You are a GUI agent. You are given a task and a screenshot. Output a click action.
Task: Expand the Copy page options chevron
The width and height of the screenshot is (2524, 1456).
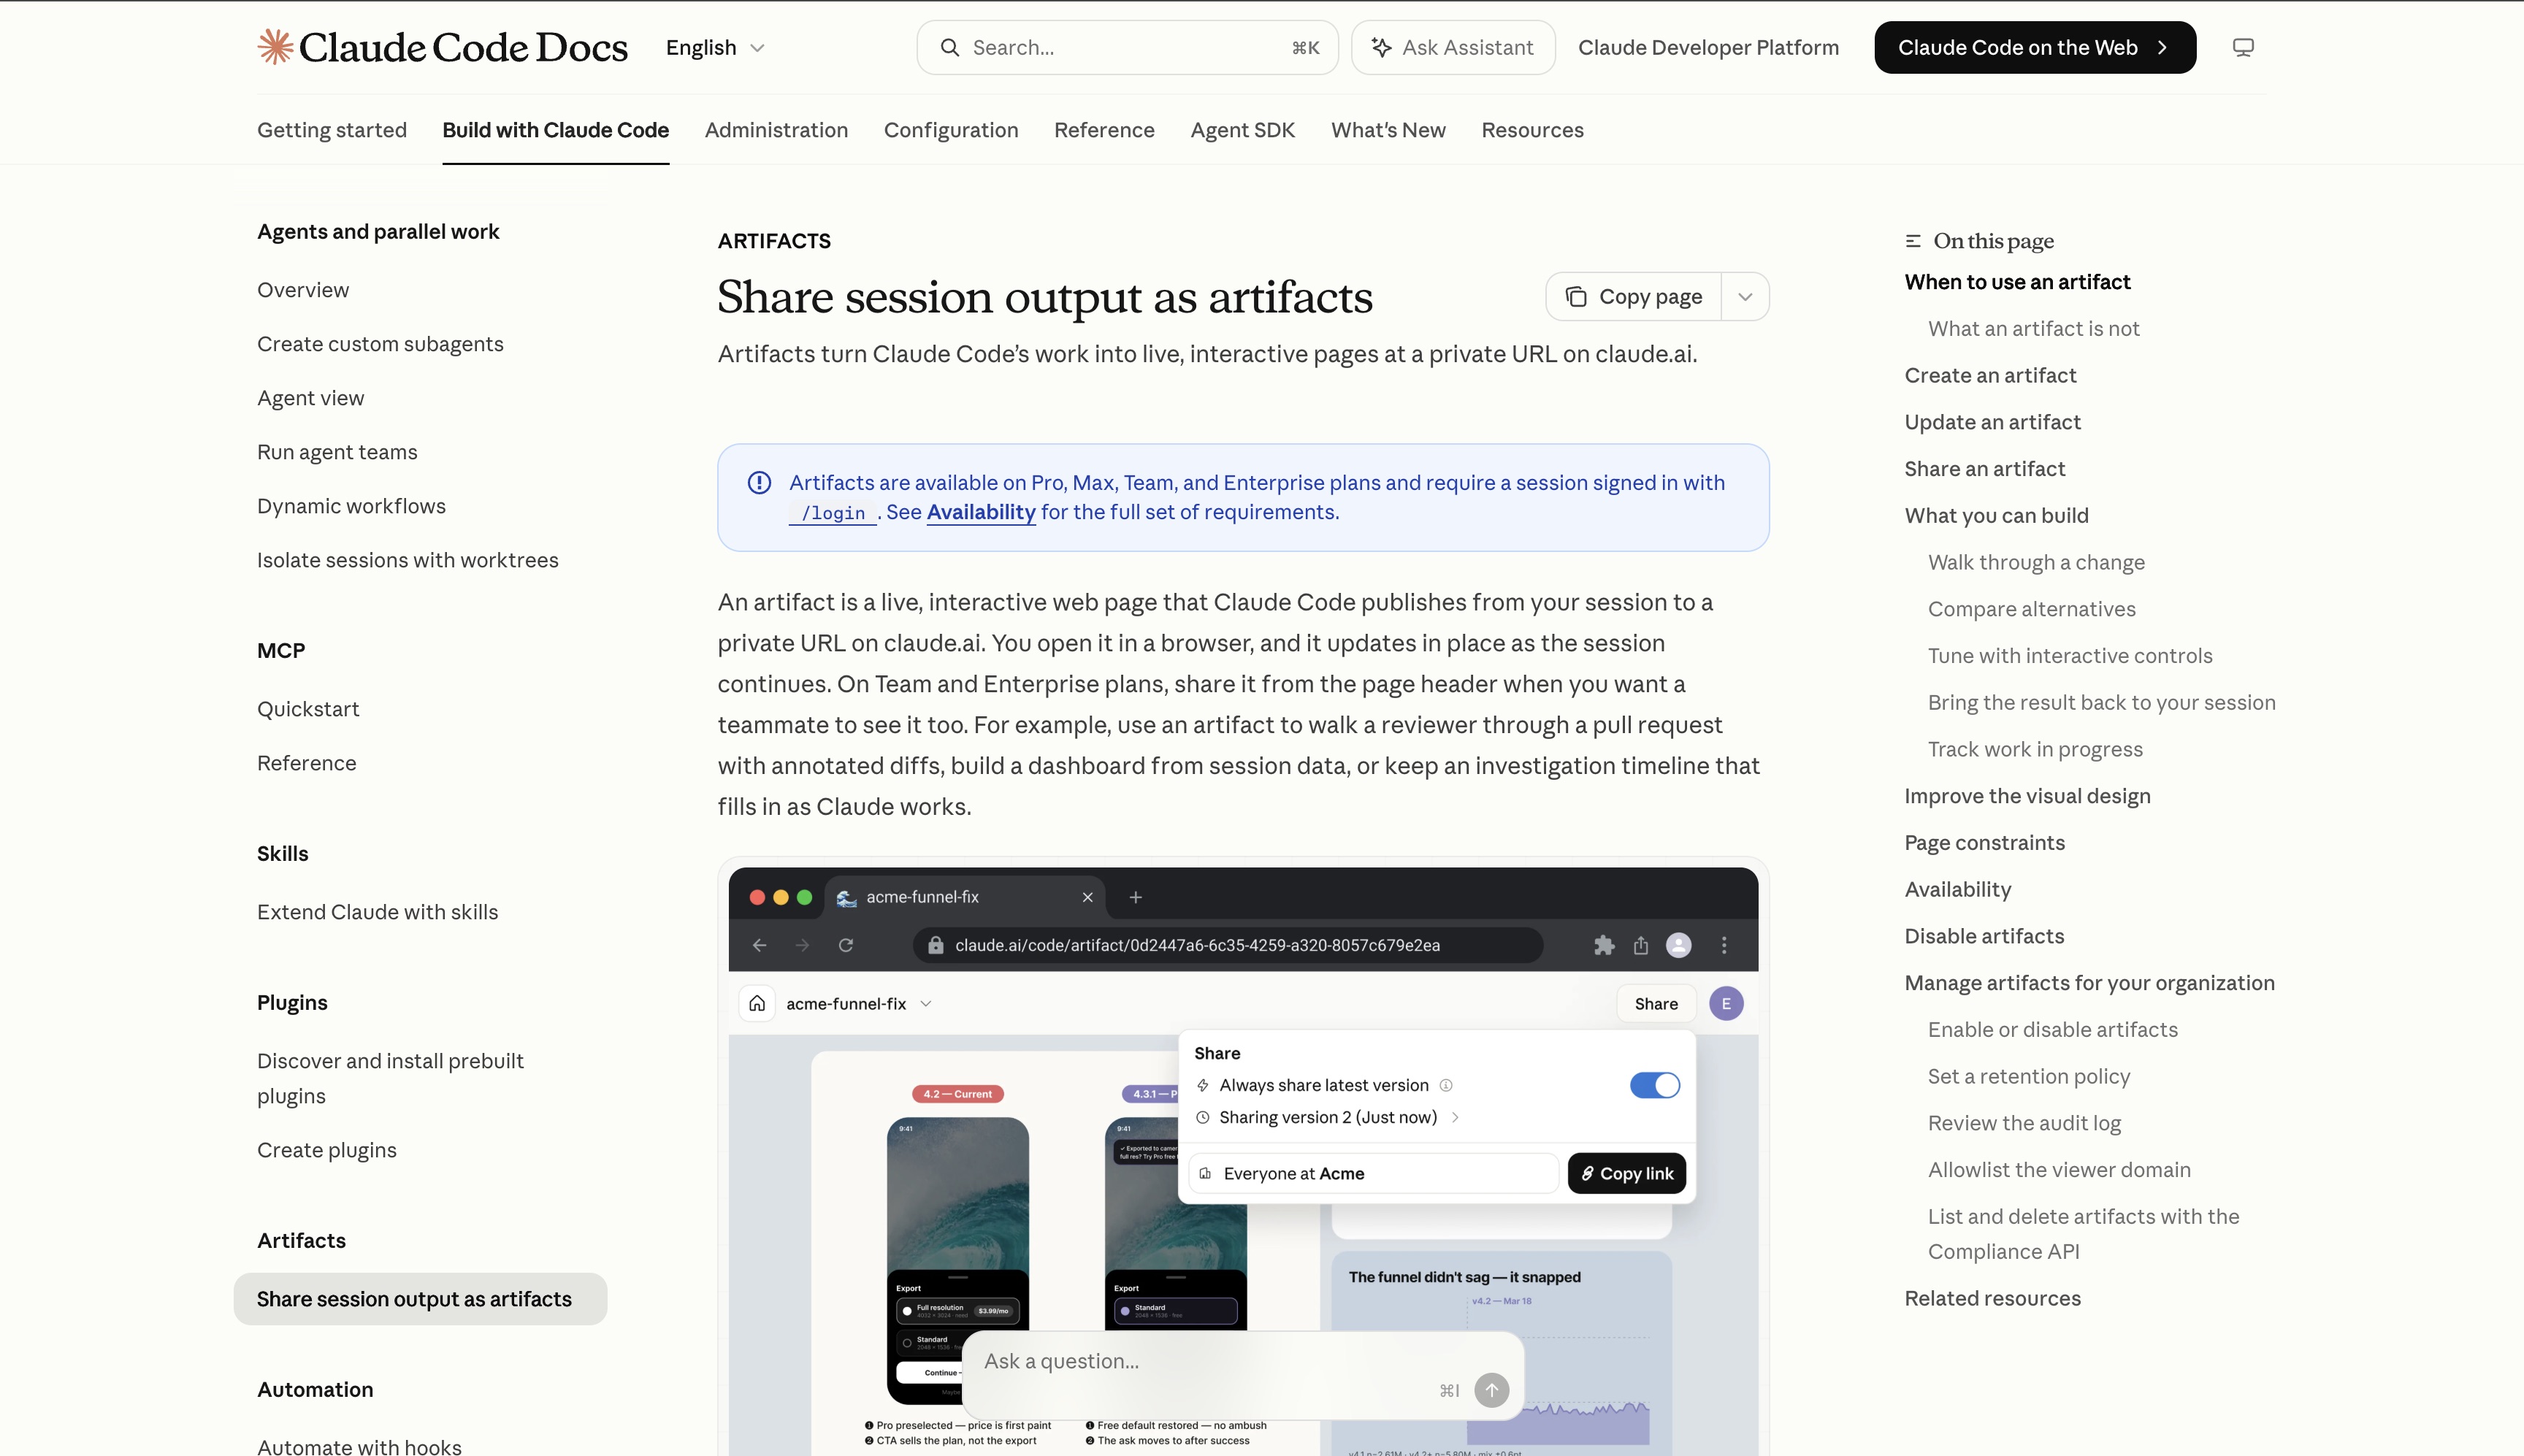1745,297
